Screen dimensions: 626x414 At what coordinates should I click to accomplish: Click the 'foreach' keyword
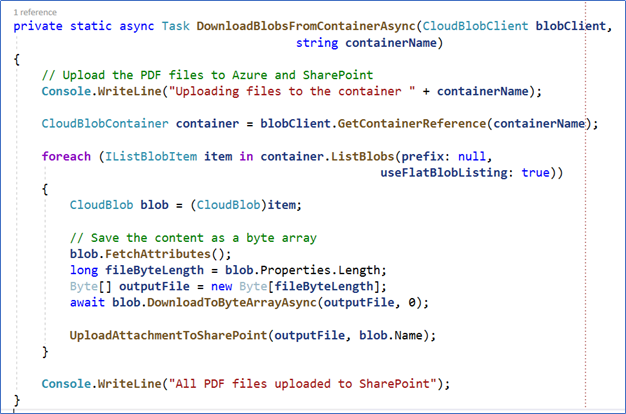click(66, 156)
